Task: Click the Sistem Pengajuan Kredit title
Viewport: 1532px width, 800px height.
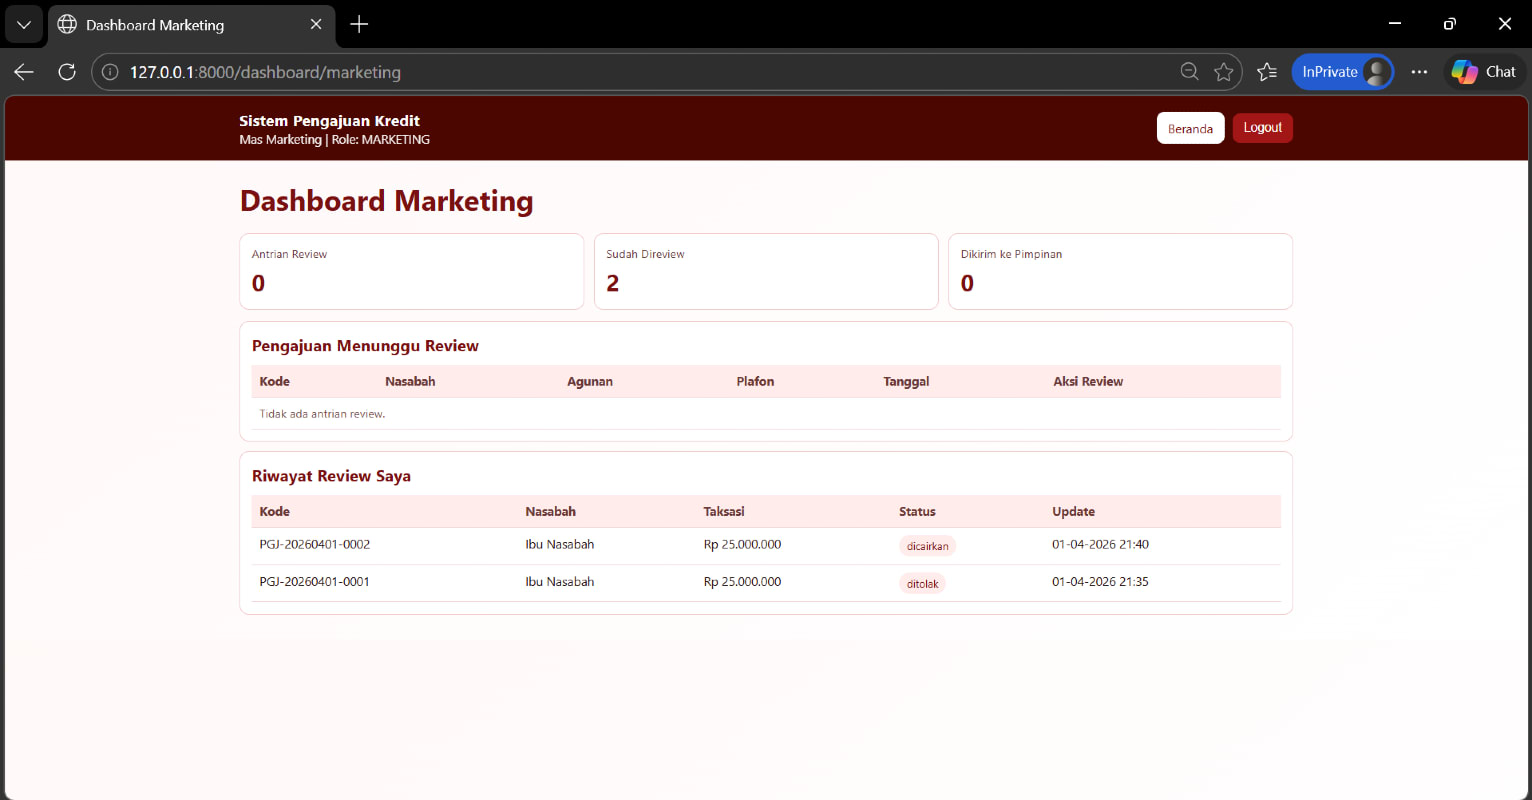Action: pos(329,121)
